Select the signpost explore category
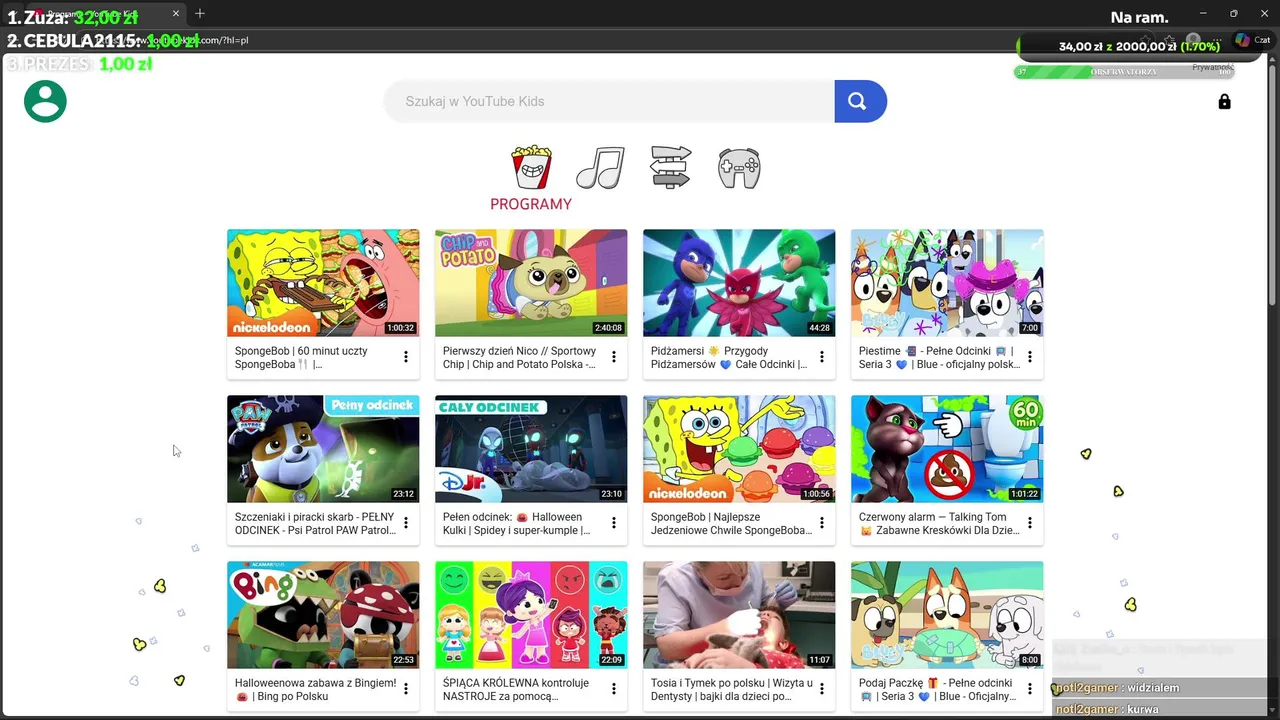The width and height of the screenshot is (1280, 720). click(x=670, y=167)
